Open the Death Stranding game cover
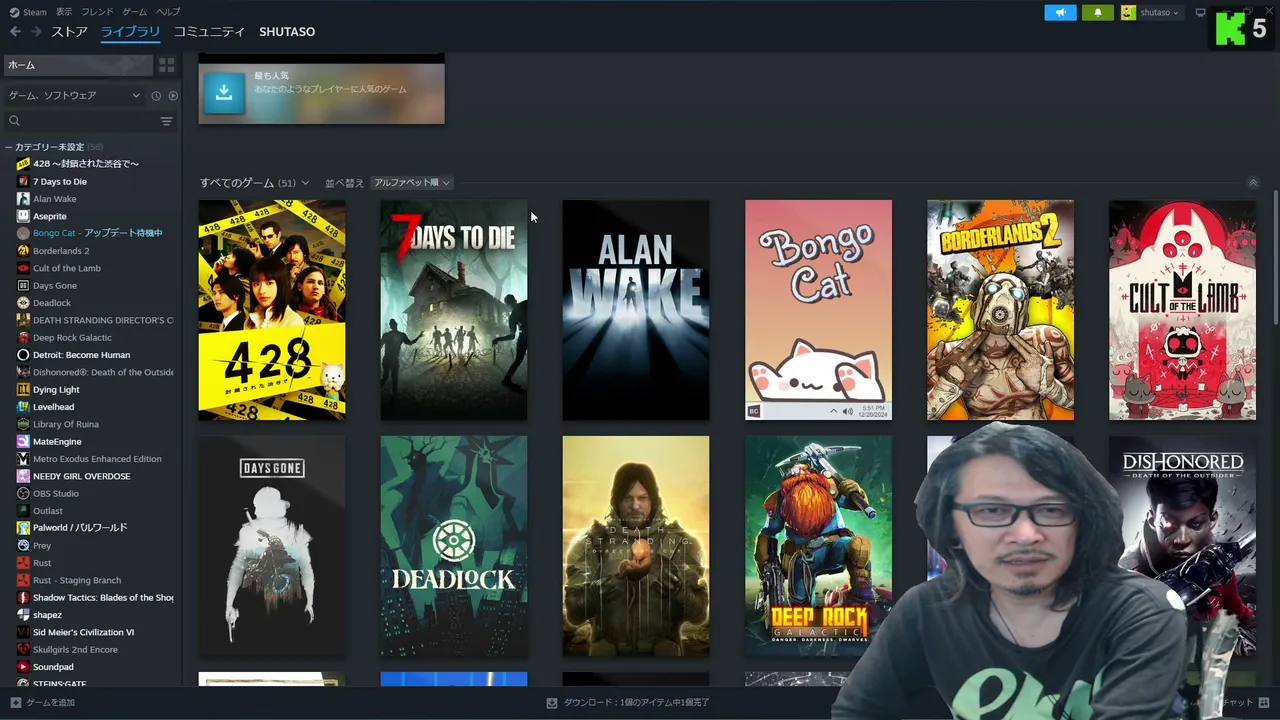 click(636, 546)
